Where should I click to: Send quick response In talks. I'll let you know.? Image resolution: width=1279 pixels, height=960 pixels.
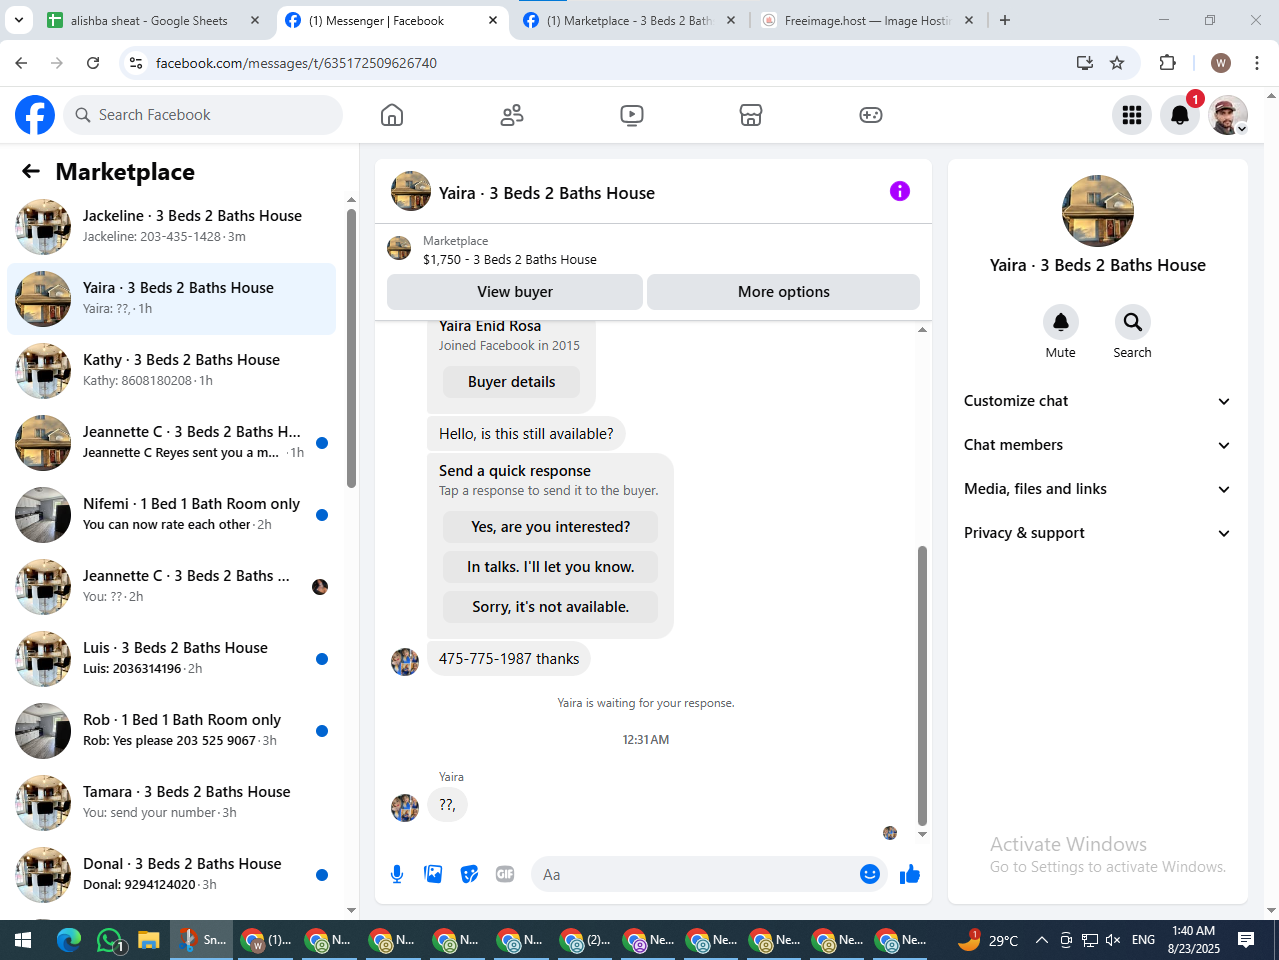(550, 567)
